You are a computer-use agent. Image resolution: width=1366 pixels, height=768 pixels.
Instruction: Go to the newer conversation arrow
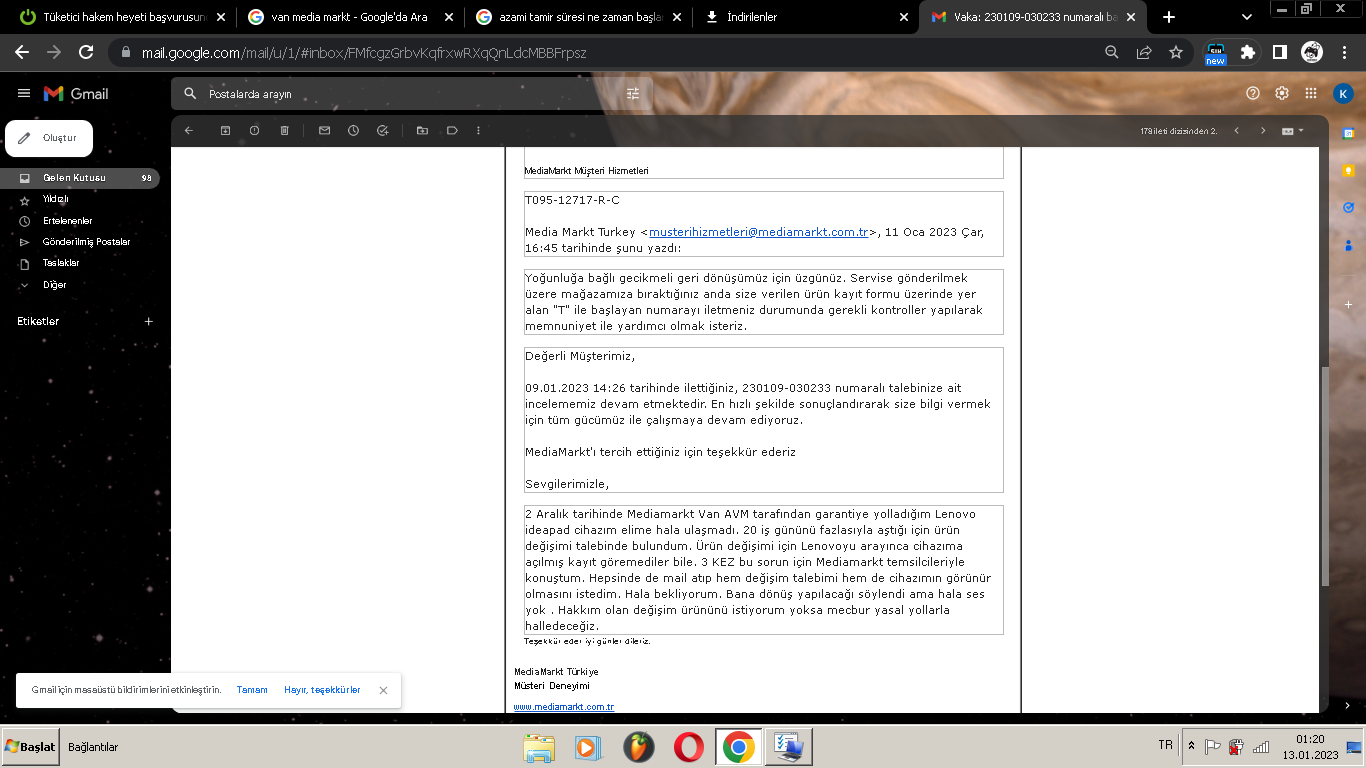[x=1236, y=131]
